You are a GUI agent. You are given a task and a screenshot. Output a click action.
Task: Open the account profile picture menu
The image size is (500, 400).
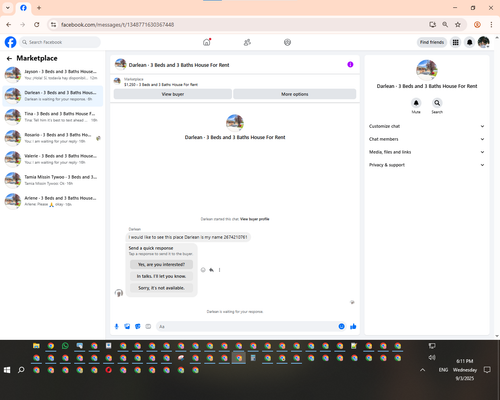[x=483, y=42]
